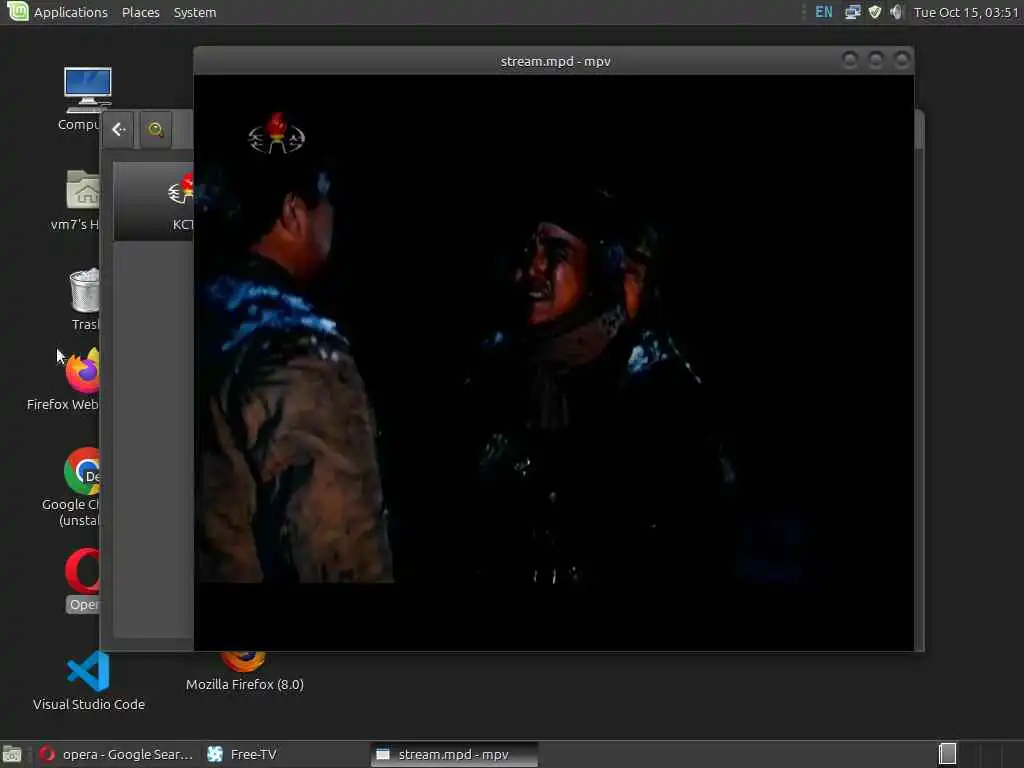Open the System menu

pyautogui.click(x=195, y=12)
